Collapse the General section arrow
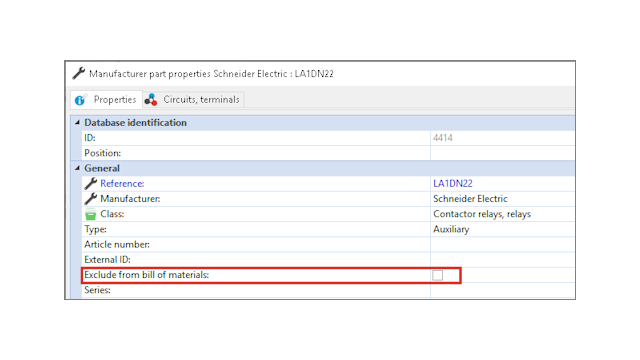The width and height of the screenshot is (640, 360). [x=77, y=168]
